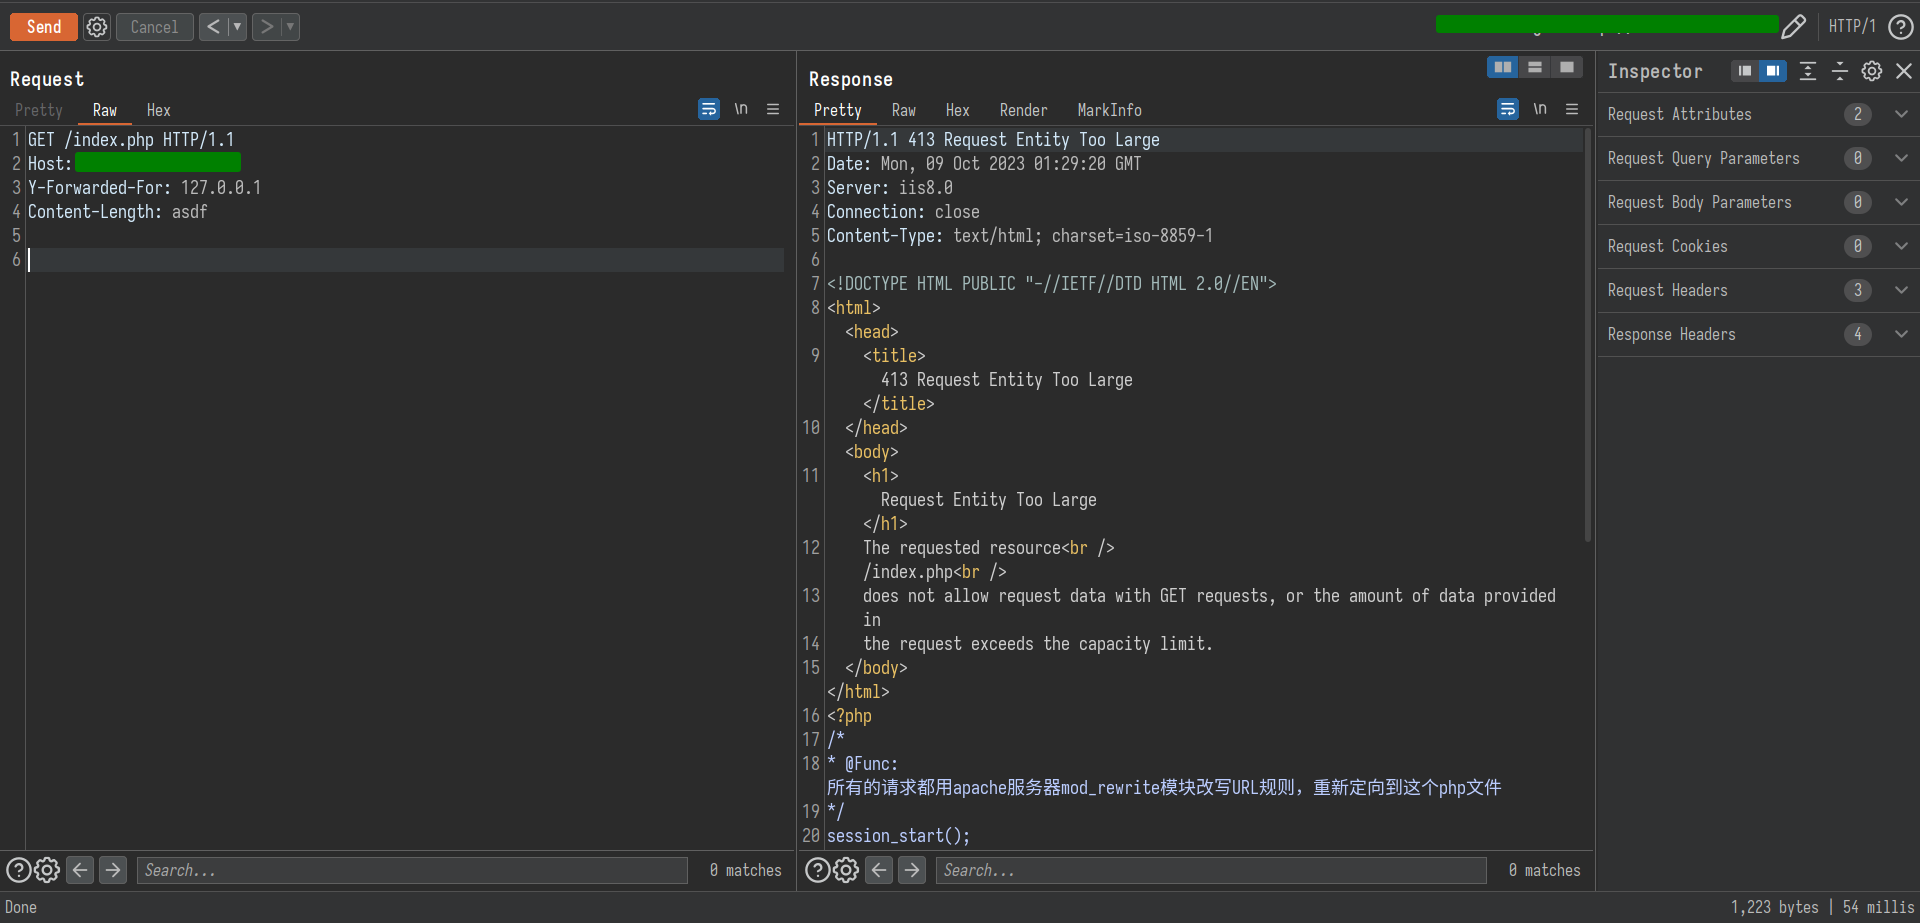
Task: Jump to the previous Request search match
Action: click(x=80, y=870)
